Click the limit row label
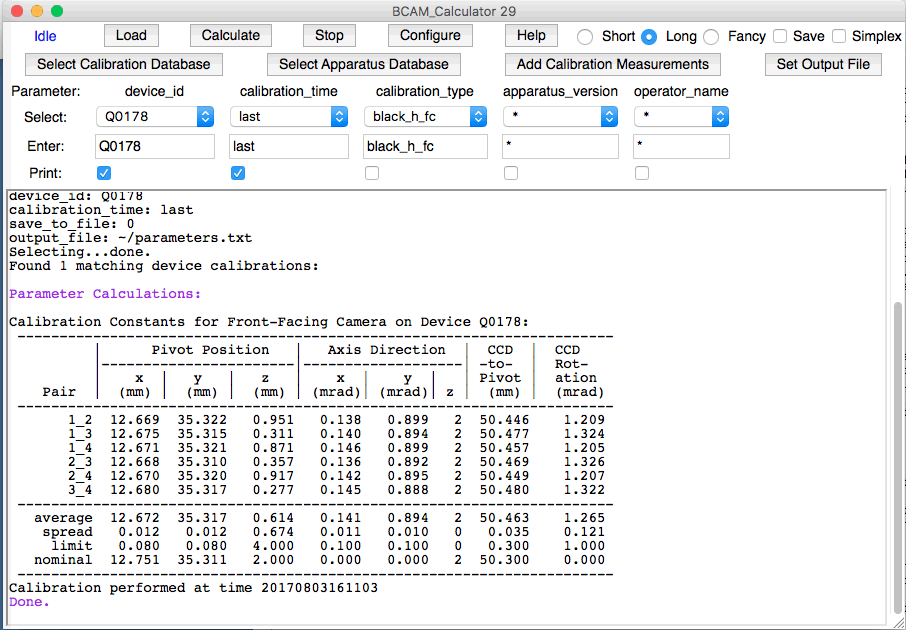 coord(72,546)
